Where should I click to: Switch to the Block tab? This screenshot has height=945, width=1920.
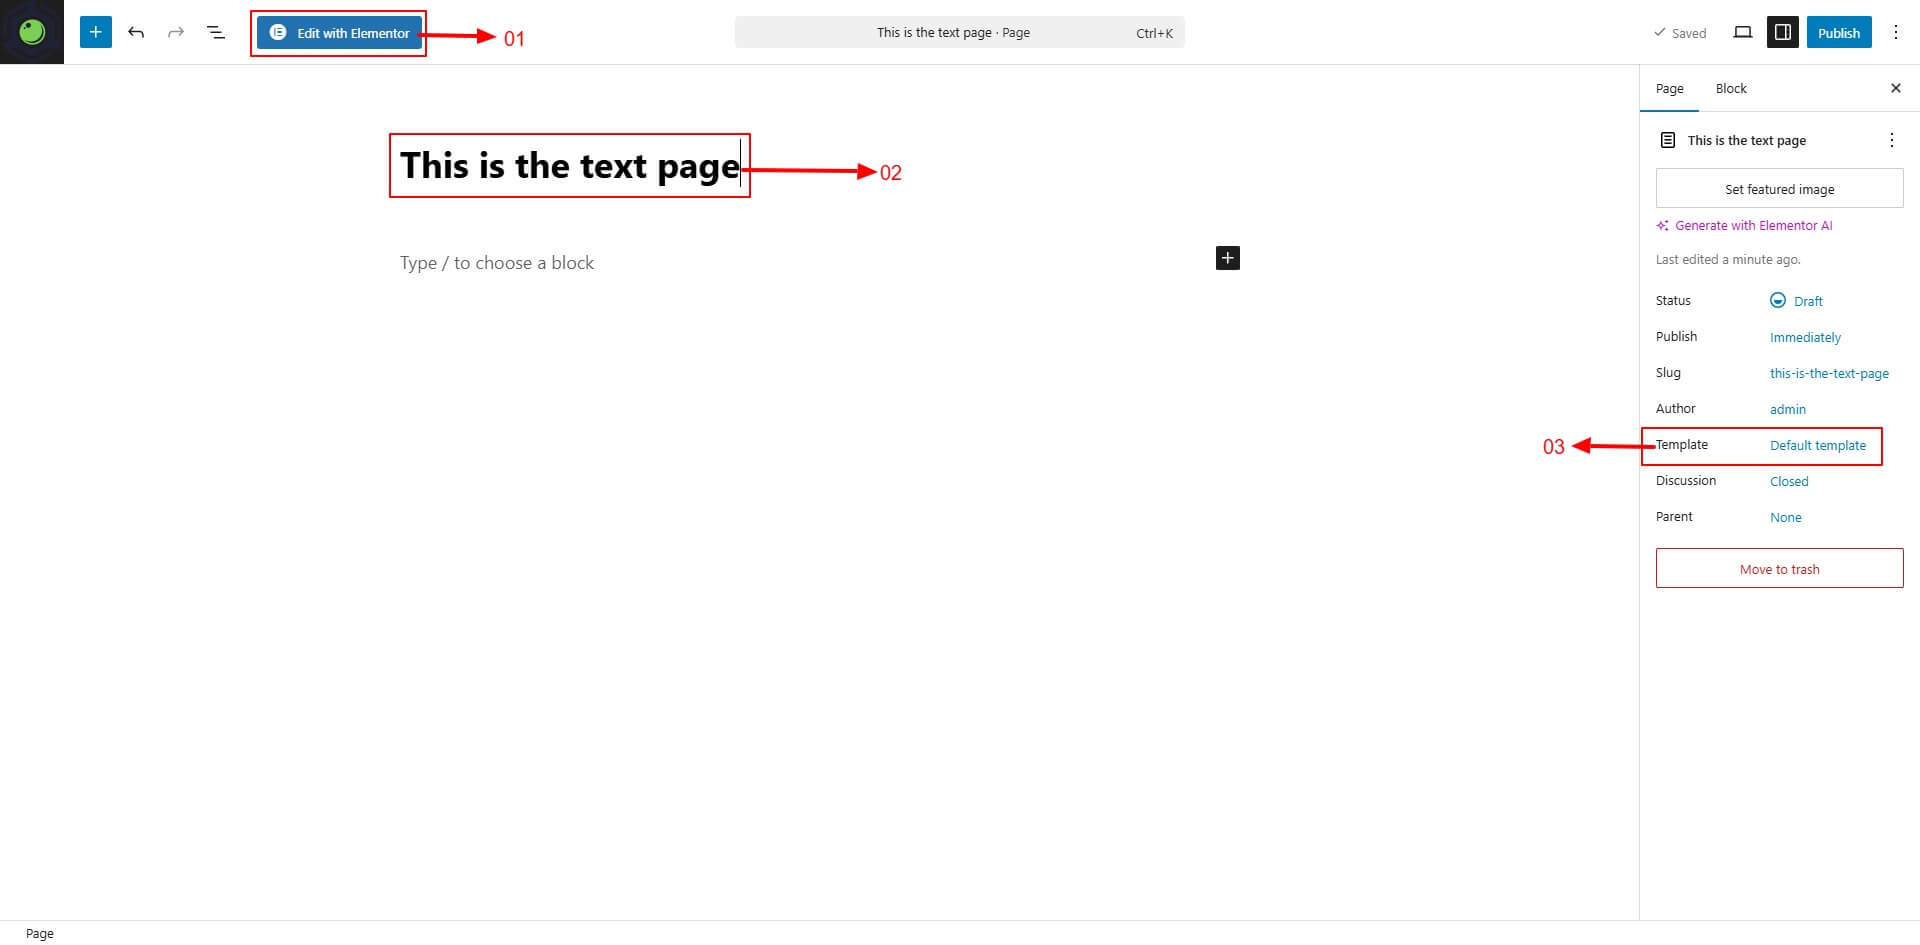[1730, 88]
